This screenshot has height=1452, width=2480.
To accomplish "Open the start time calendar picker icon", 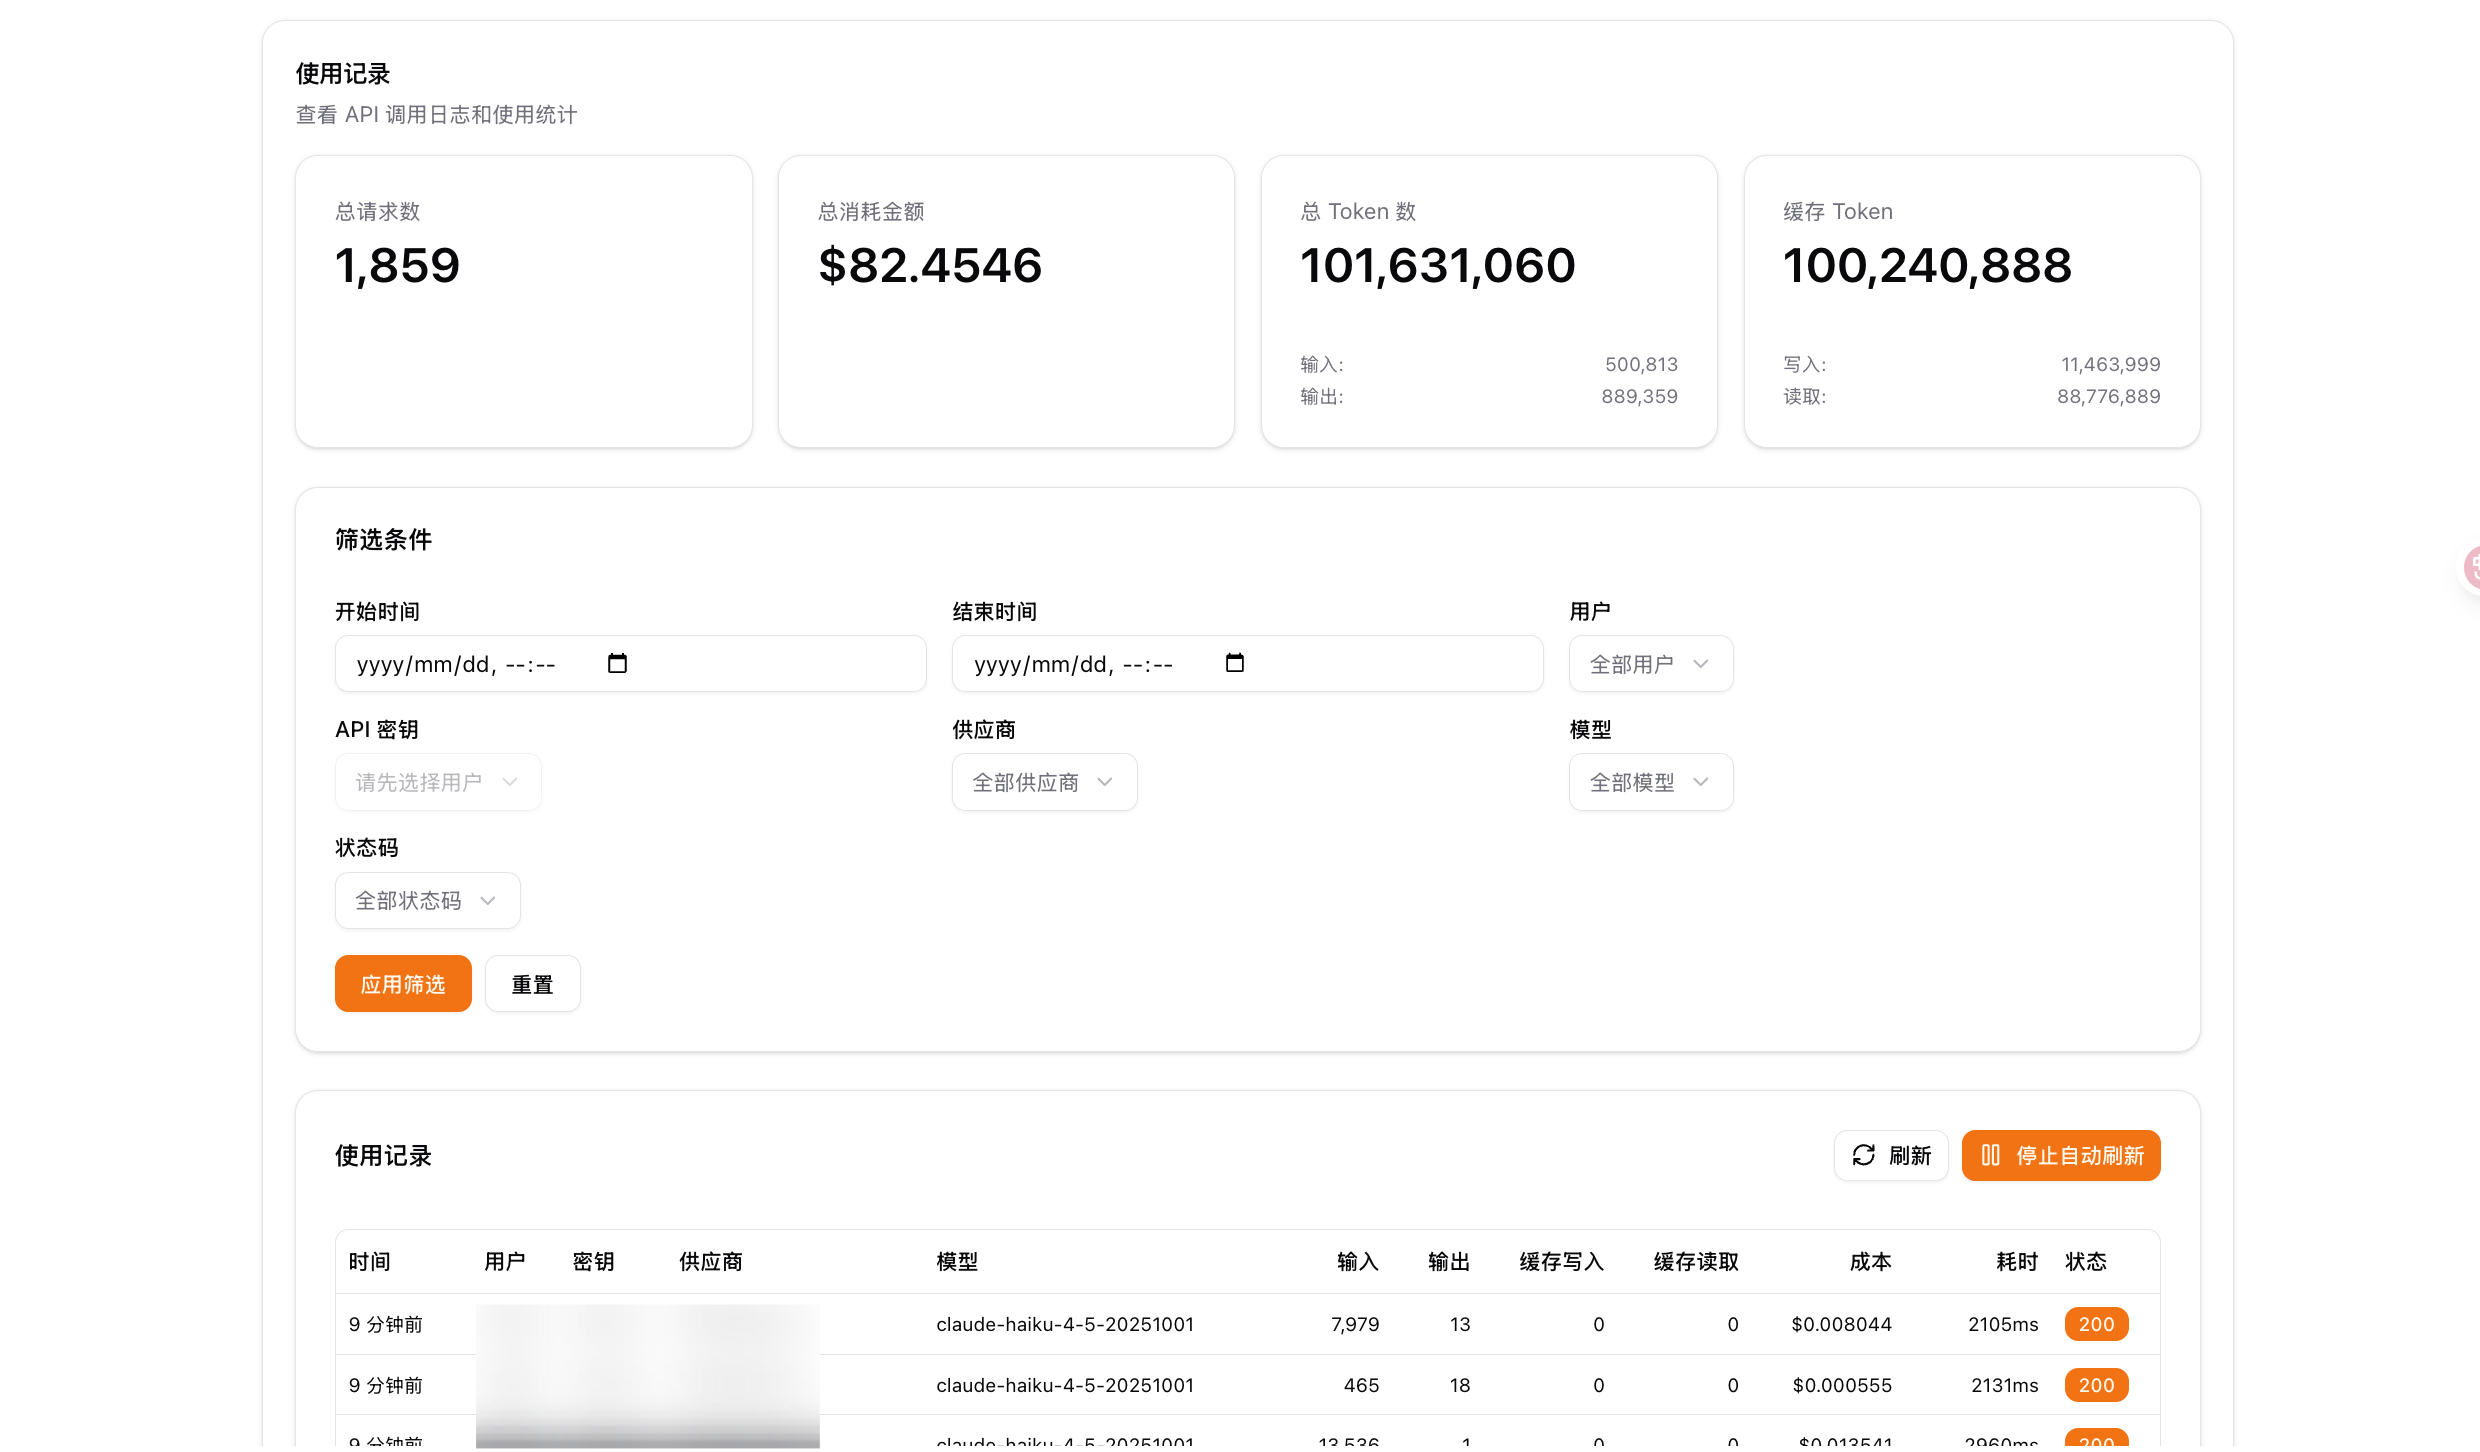I will [x=617, y=663].
